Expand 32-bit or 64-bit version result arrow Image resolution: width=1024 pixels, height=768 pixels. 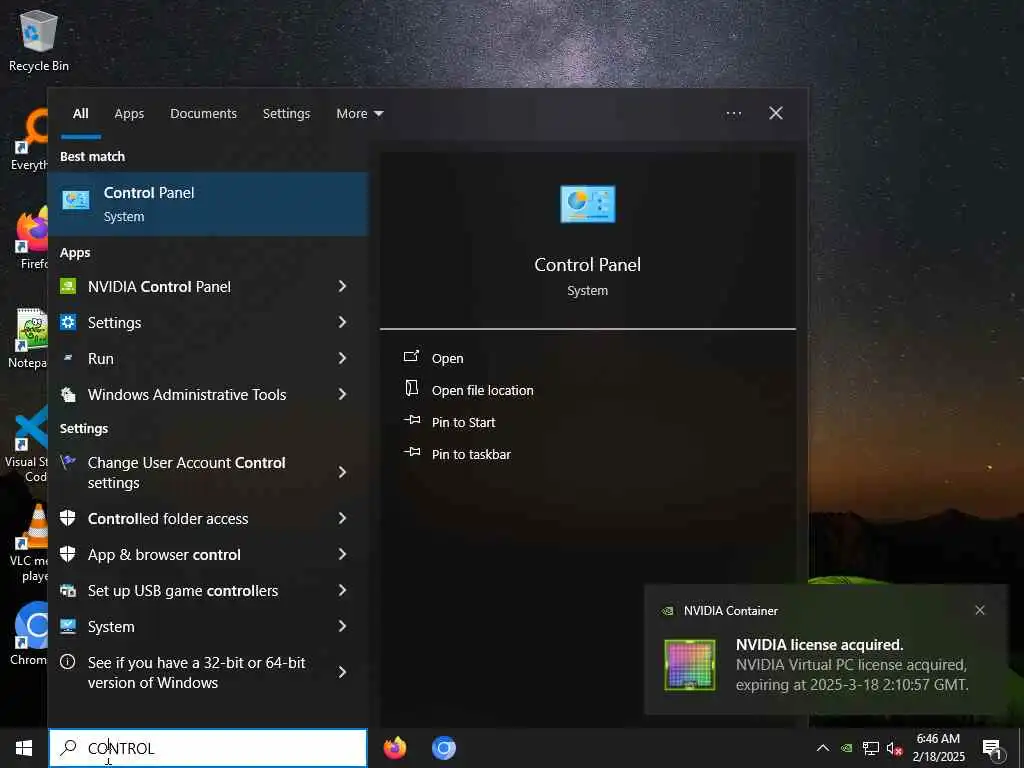pos(342,672)
